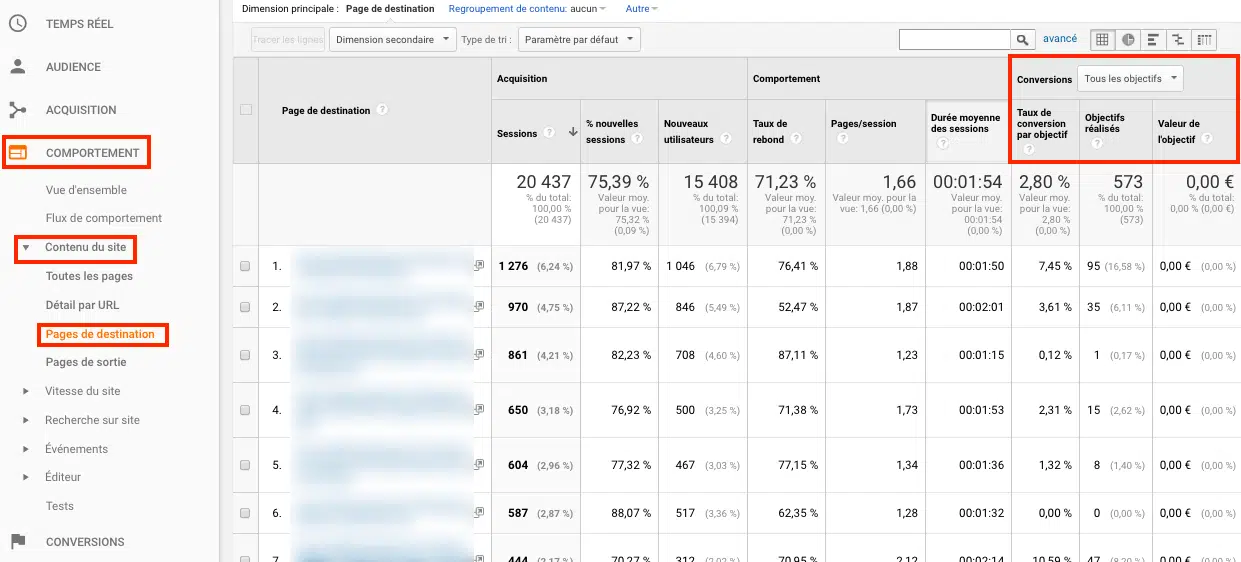The width and height of the screenshot is (1241, 562).
Task: Open the Dimension secondaire dropdown
Action: pos(392,40)
